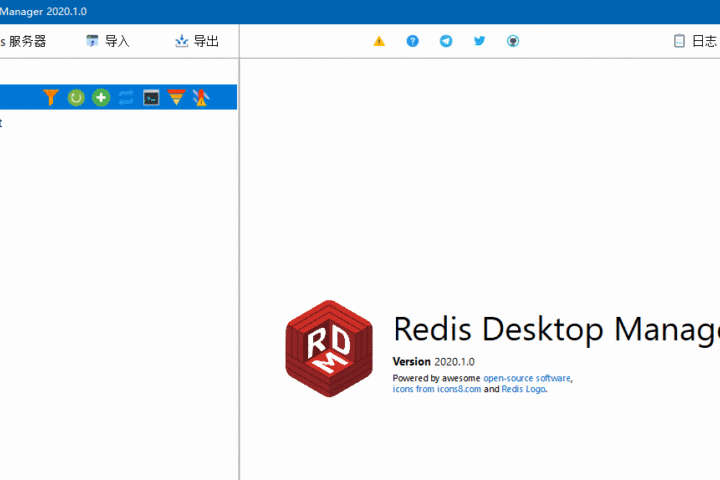Image resolution: width=720 pixels, height=480 pixels.
Task: Click the 导入 (Import) button
Action: coord(108,41)
